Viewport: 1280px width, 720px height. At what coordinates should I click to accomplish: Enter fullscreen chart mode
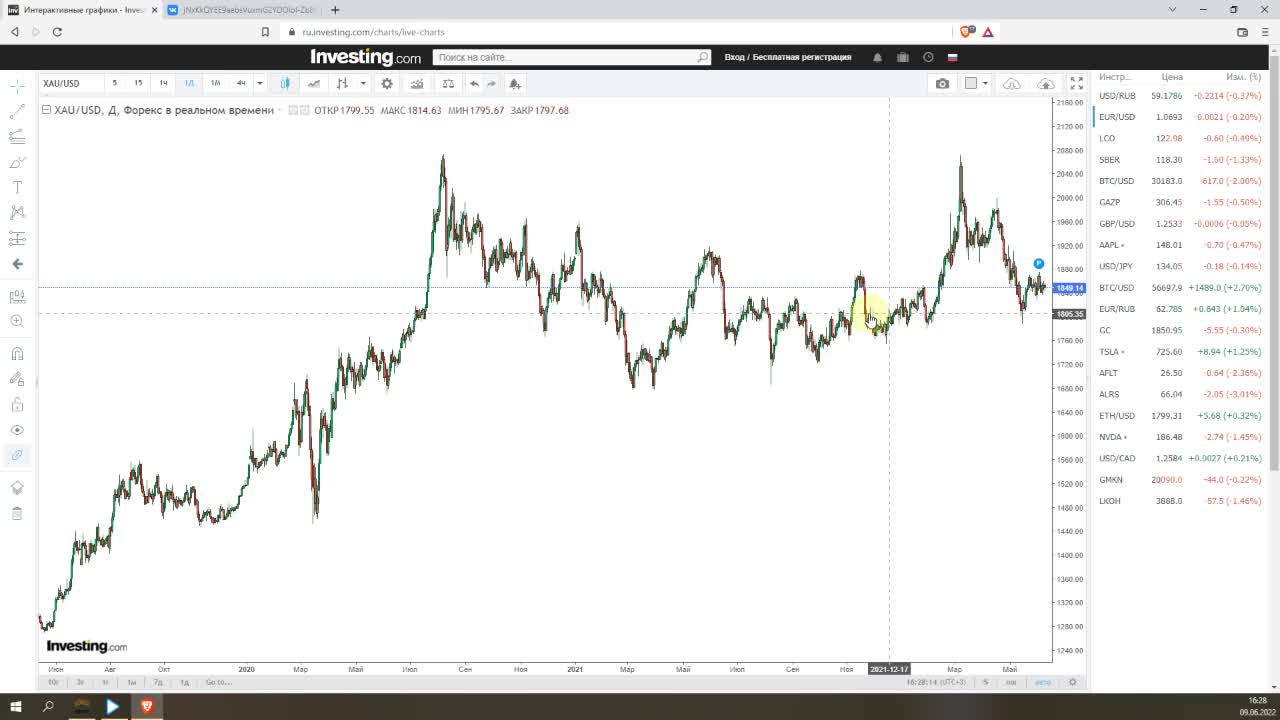pos(1076,83)
